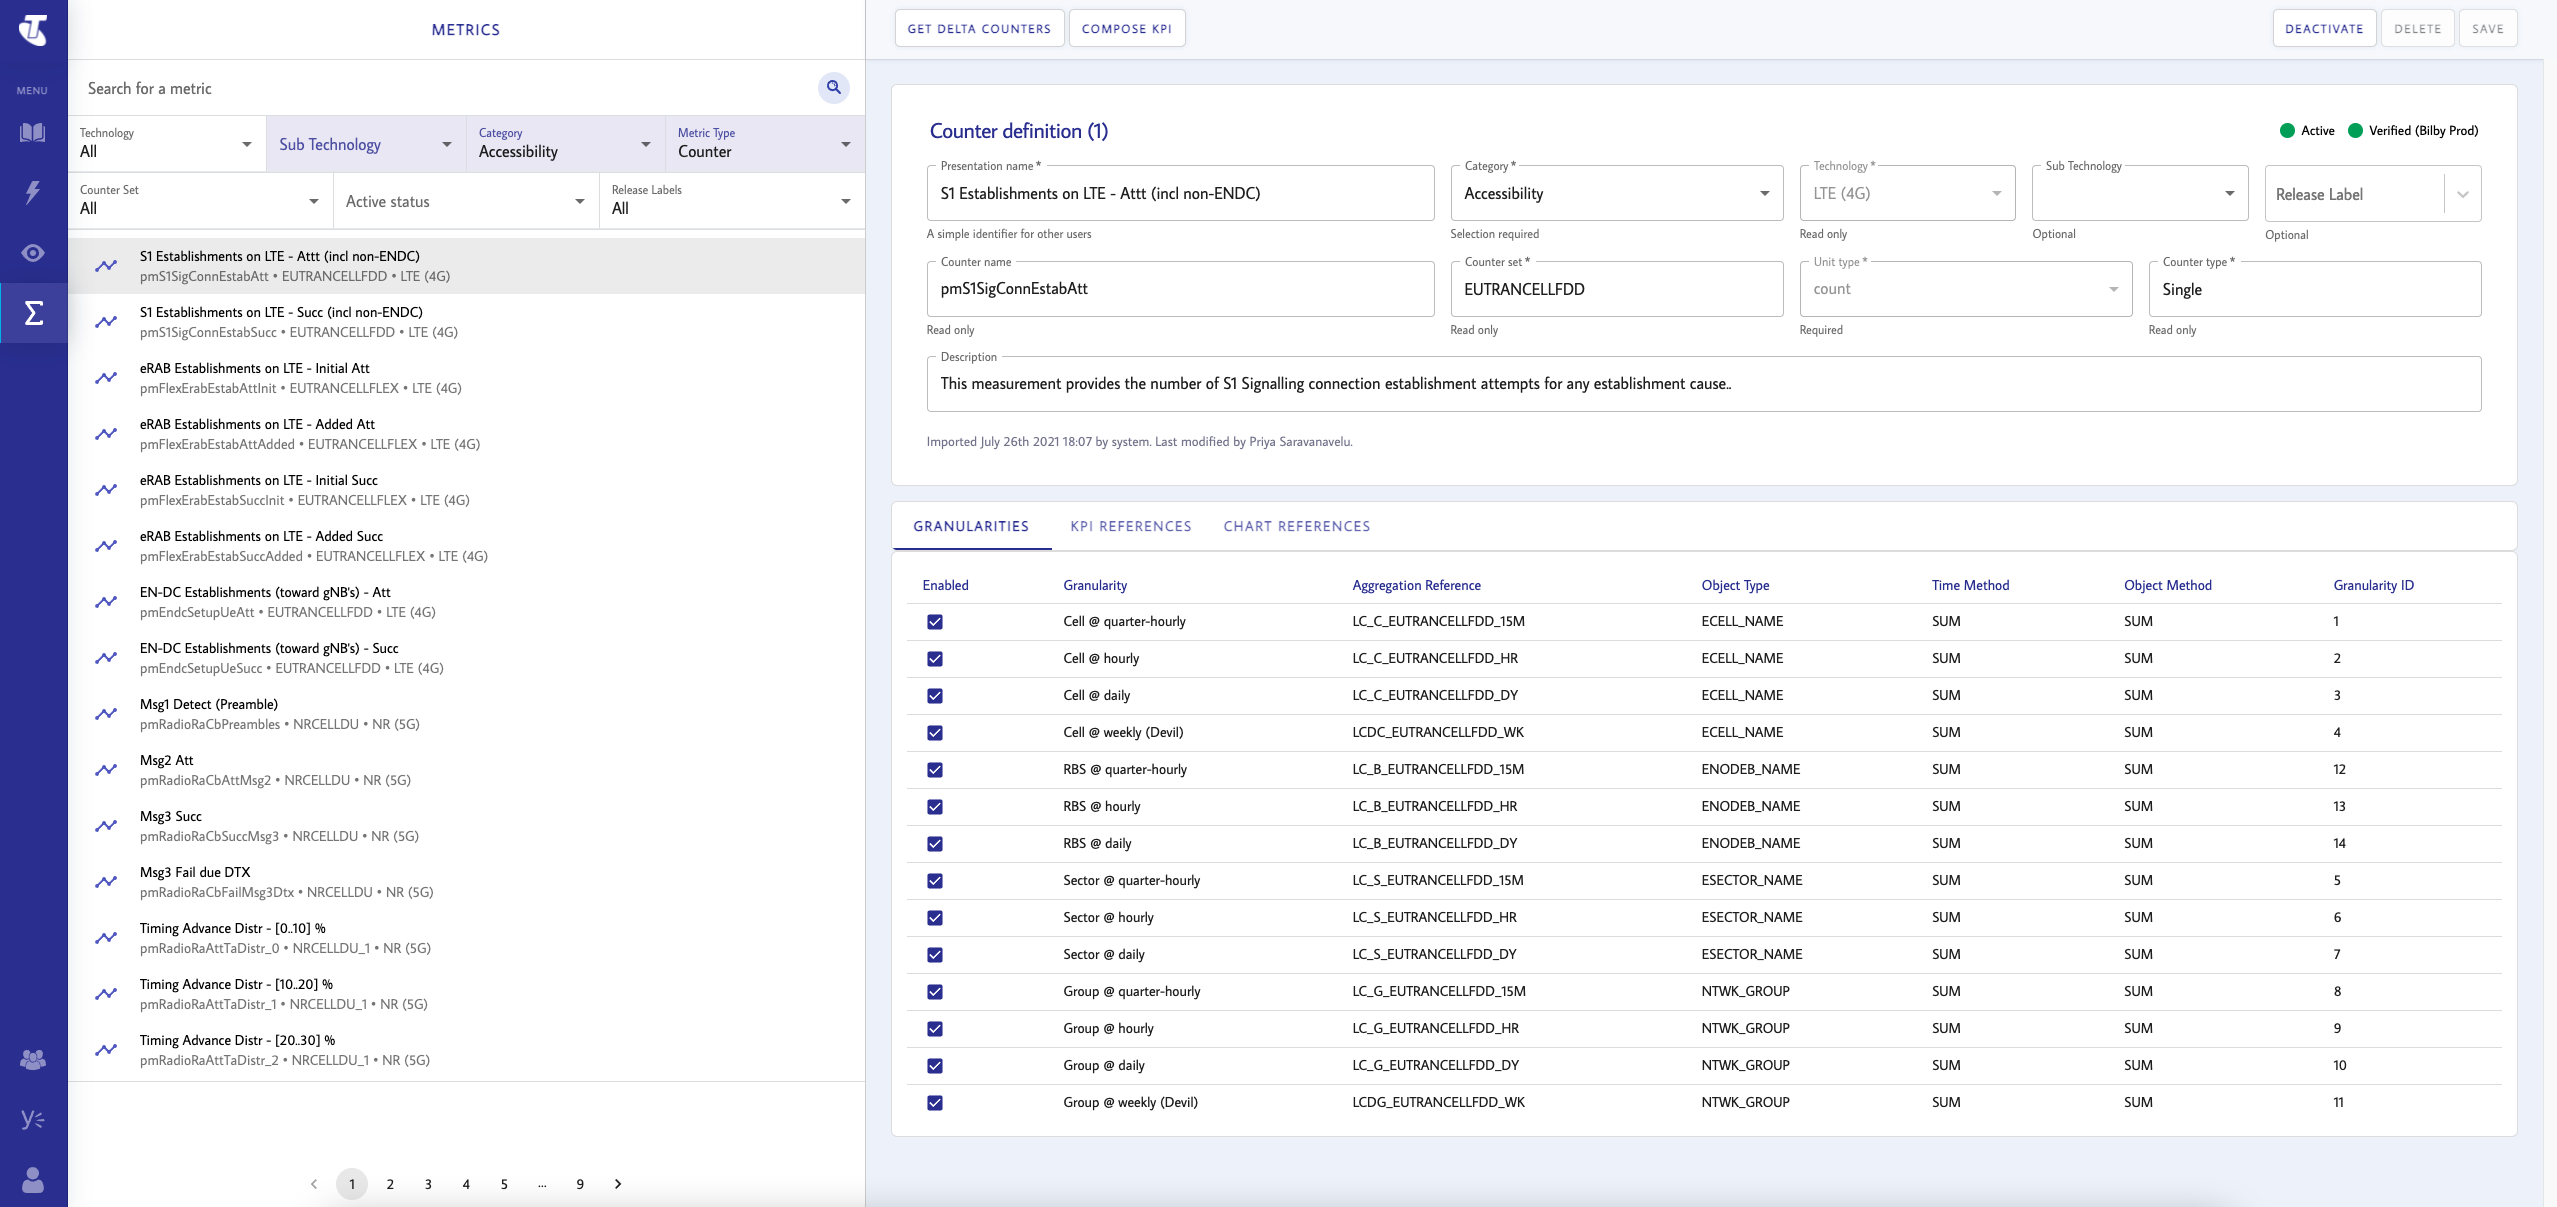Open the lightning bolt sidebar icon

click(x=33, y=192)
